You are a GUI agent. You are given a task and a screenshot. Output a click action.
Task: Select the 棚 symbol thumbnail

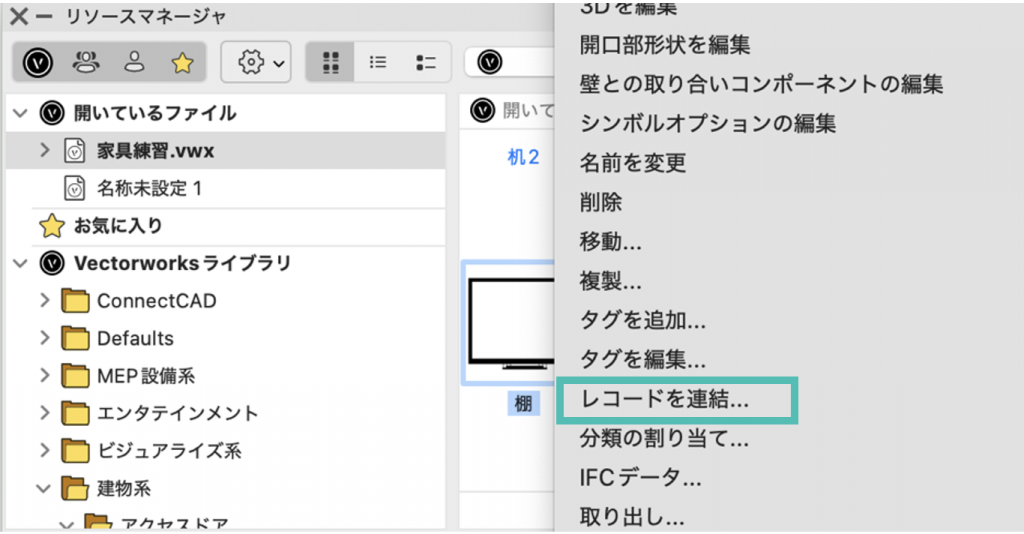(509, 324)
